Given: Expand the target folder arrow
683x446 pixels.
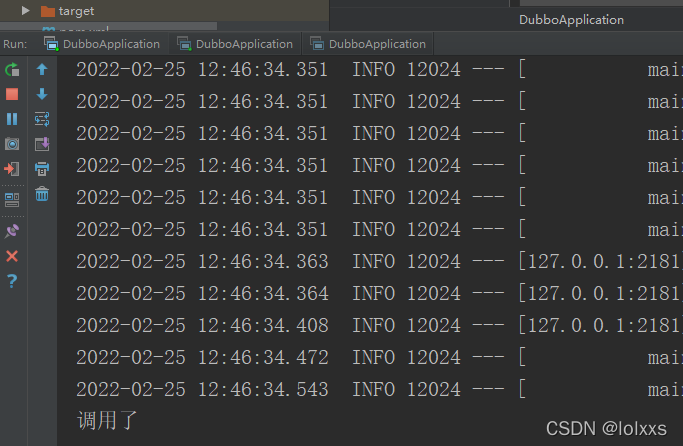Looking at the screenshot, I should coord(25,10).
